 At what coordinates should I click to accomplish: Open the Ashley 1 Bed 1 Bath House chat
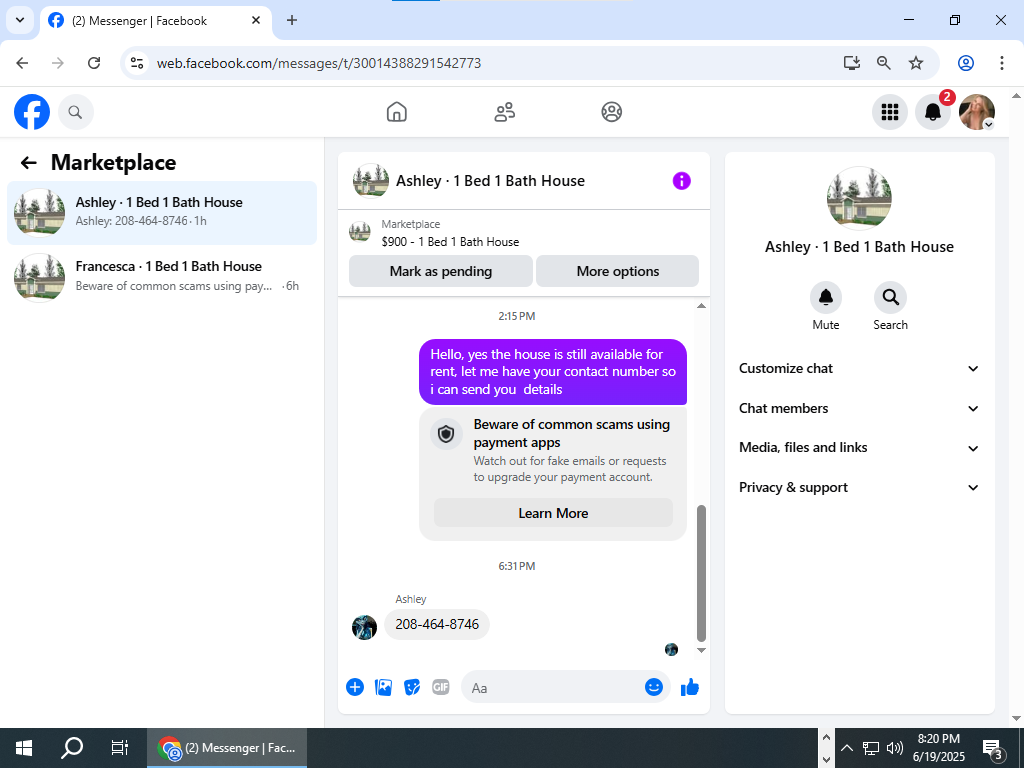click(x=162, y=212)
